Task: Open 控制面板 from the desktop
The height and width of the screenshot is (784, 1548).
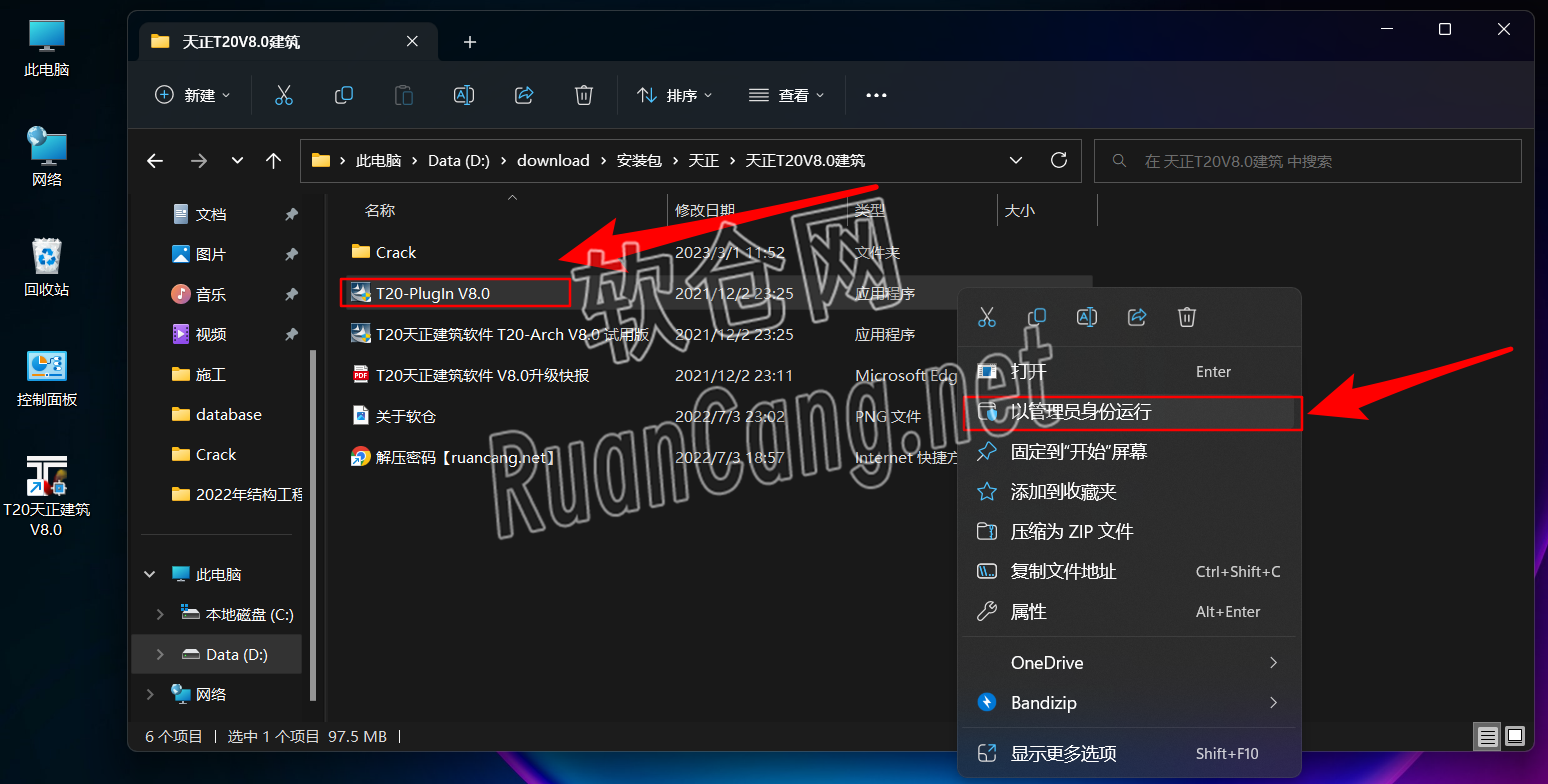Action: coord(46,378)
